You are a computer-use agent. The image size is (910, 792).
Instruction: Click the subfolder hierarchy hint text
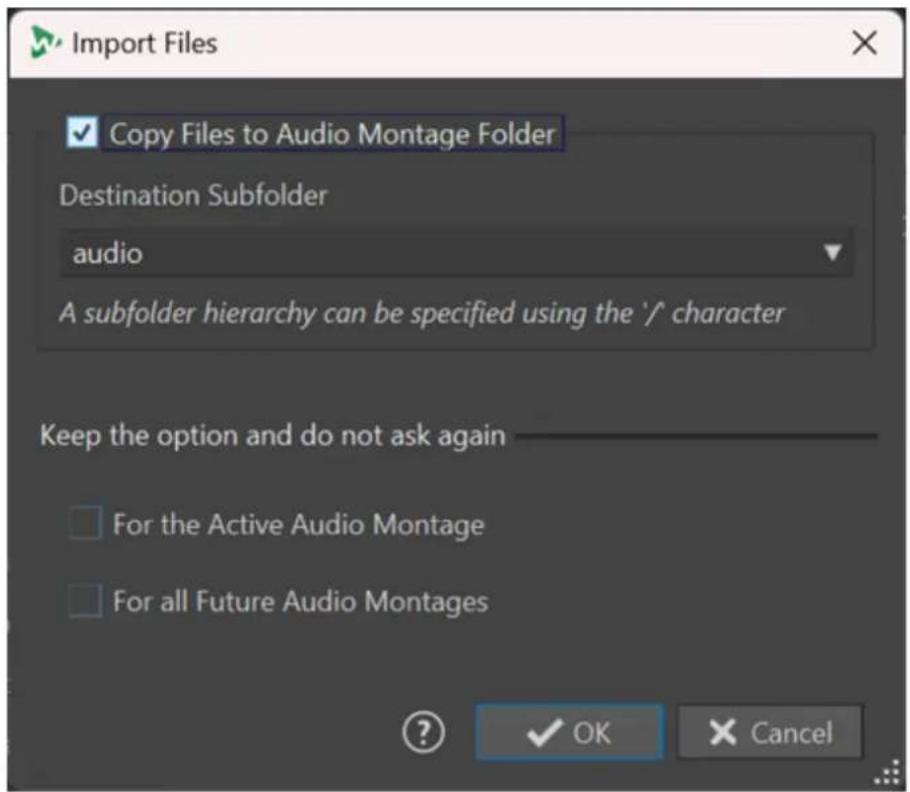[x=422, y=313]
